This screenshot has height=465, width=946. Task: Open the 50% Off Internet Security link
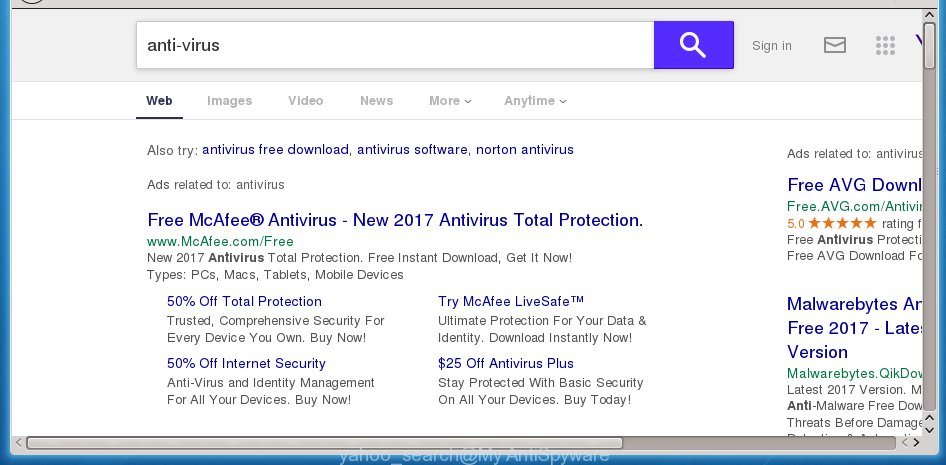coord(246,363)
